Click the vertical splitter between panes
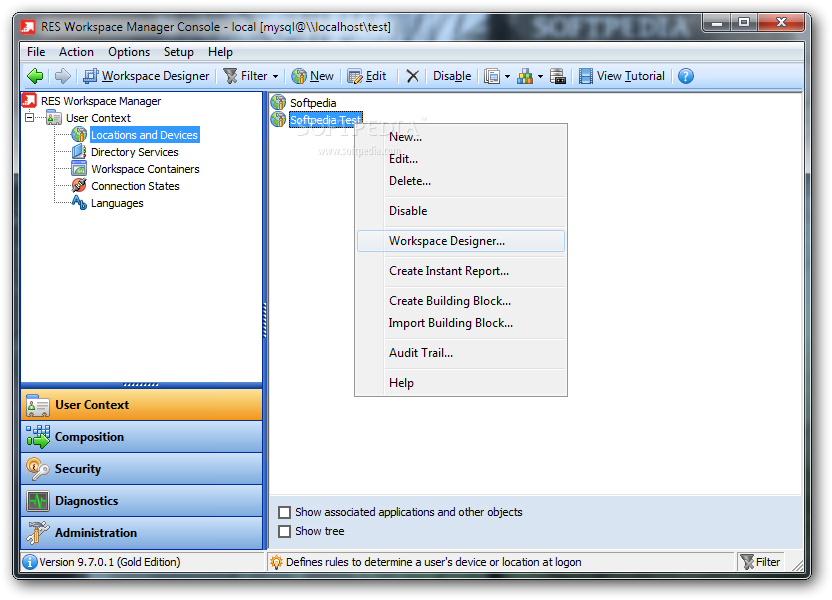This screenshot has height=600, width=832. click(x=265, y=320)
